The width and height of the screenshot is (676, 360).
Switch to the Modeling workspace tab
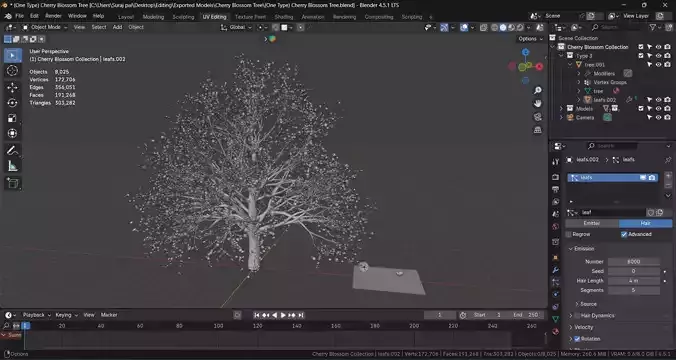pyautogui.click(x=153, y=17)
